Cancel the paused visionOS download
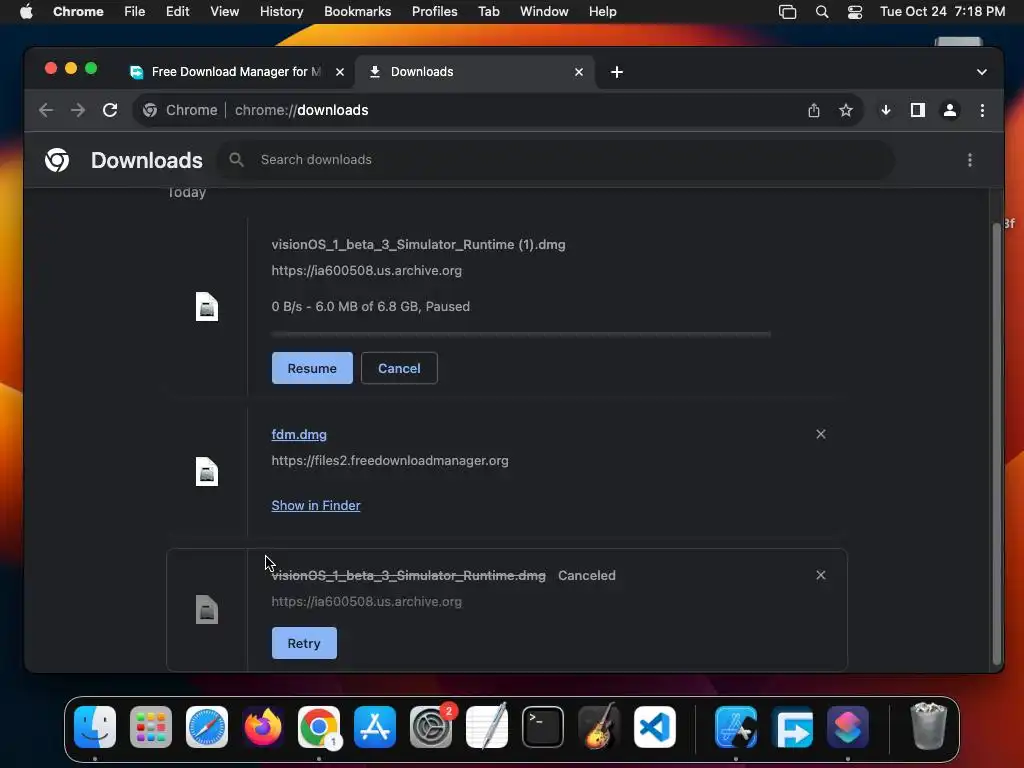The height and width of the screenshot is (768, 1024). click(399, 368)
